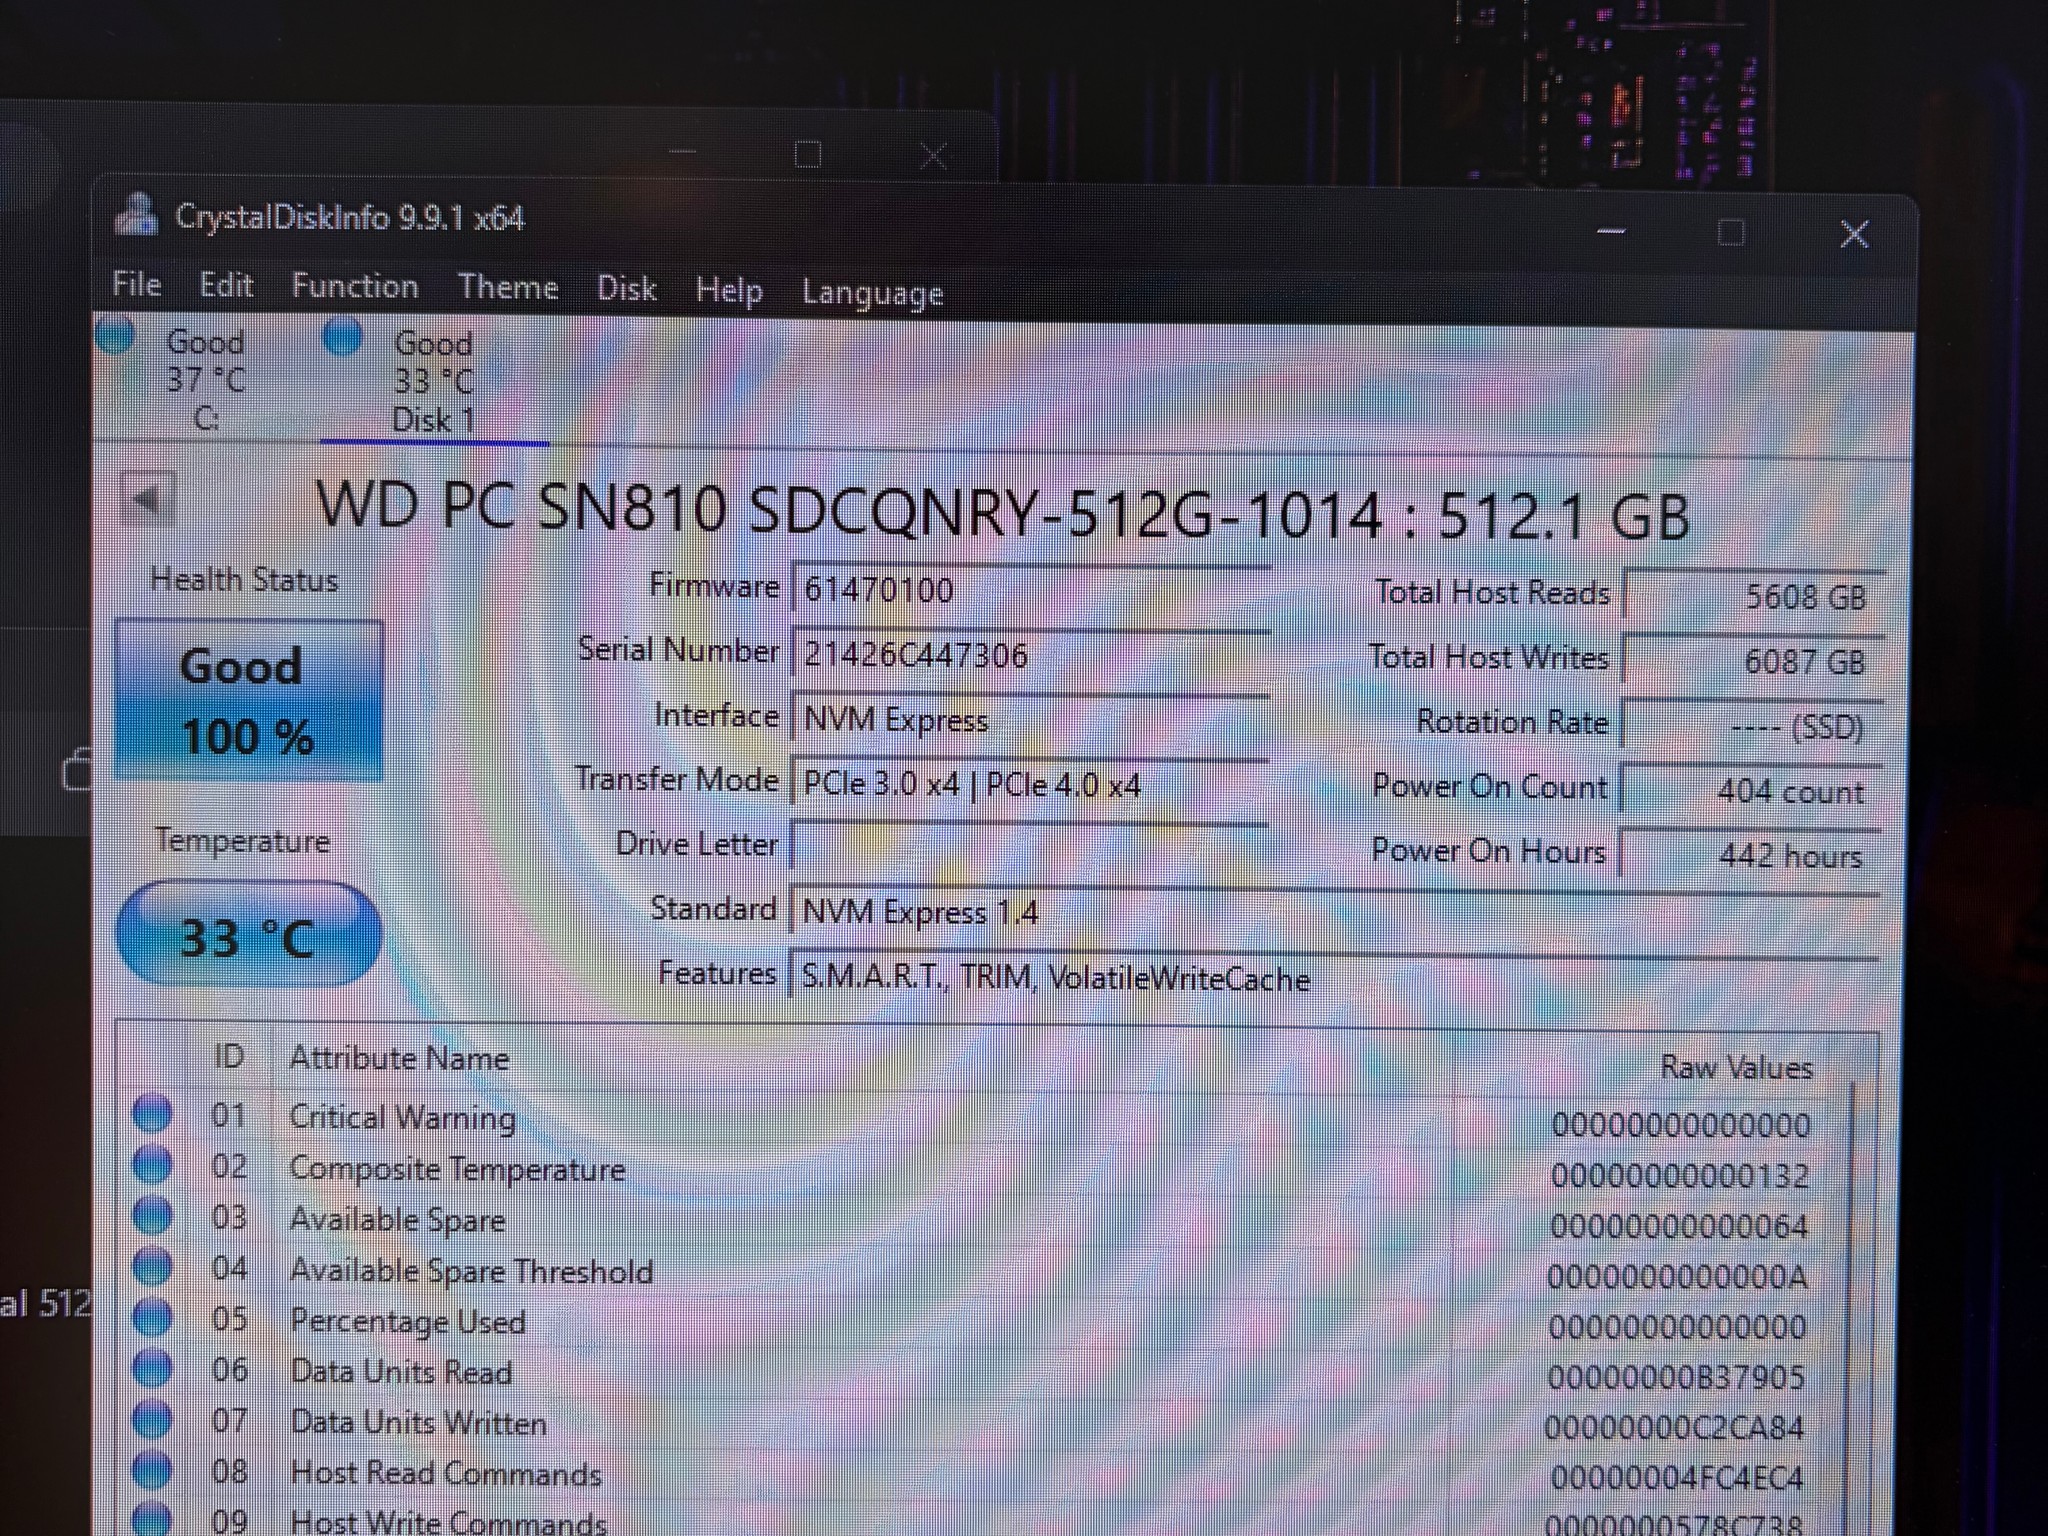Click the Serial Number value field
2048x1536 pixels.
(1030, 654)
